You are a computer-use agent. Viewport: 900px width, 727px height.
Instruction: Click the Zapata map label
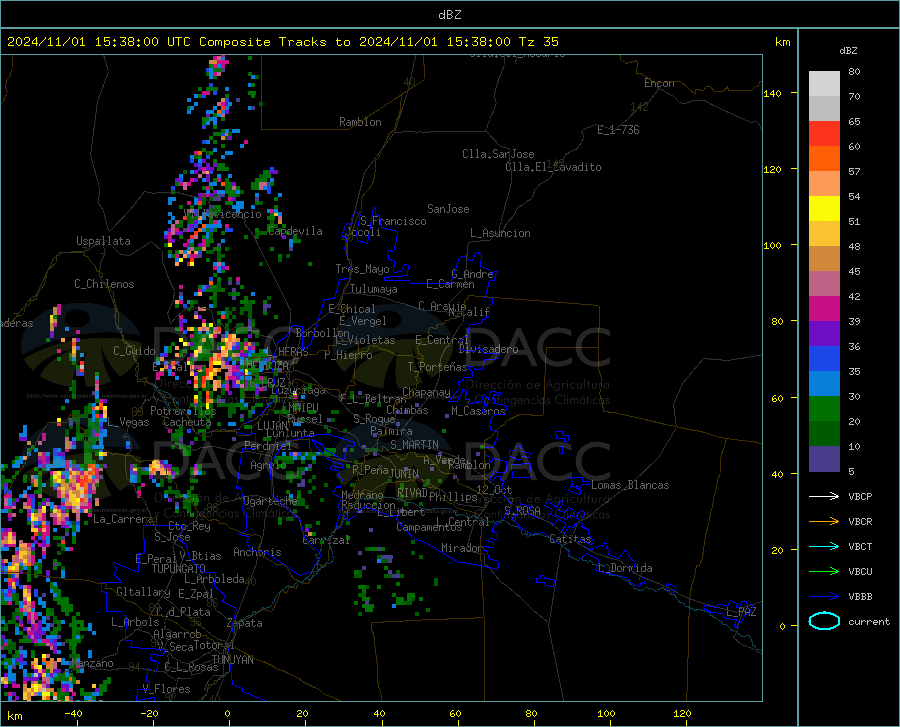[245, 623]
